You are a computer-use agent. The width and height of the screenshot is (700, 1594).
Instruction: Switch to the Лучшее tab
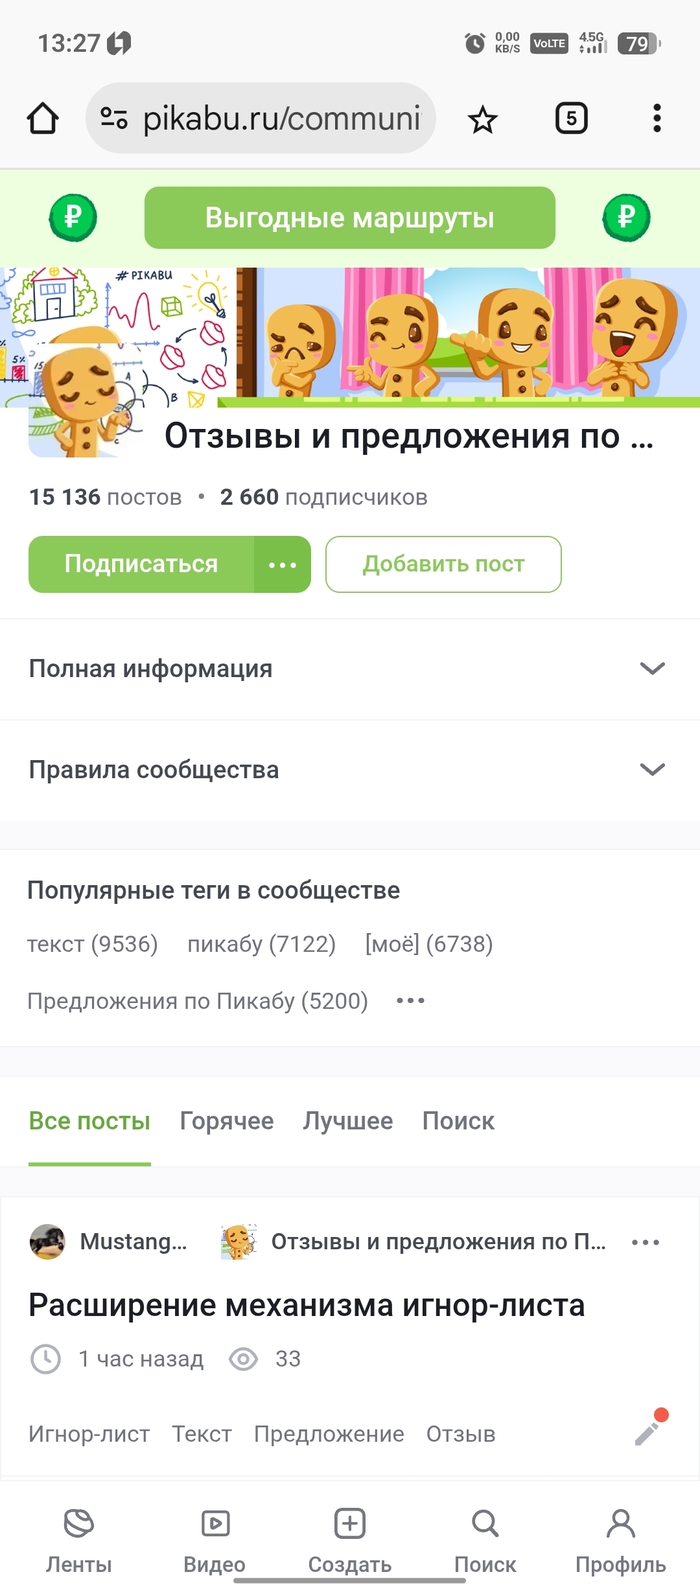pos(347,1121)
